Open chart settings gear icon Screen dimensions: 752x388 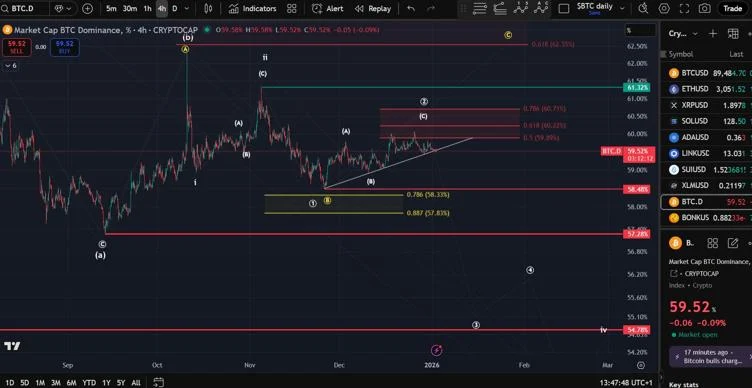(x=664, y=9)
